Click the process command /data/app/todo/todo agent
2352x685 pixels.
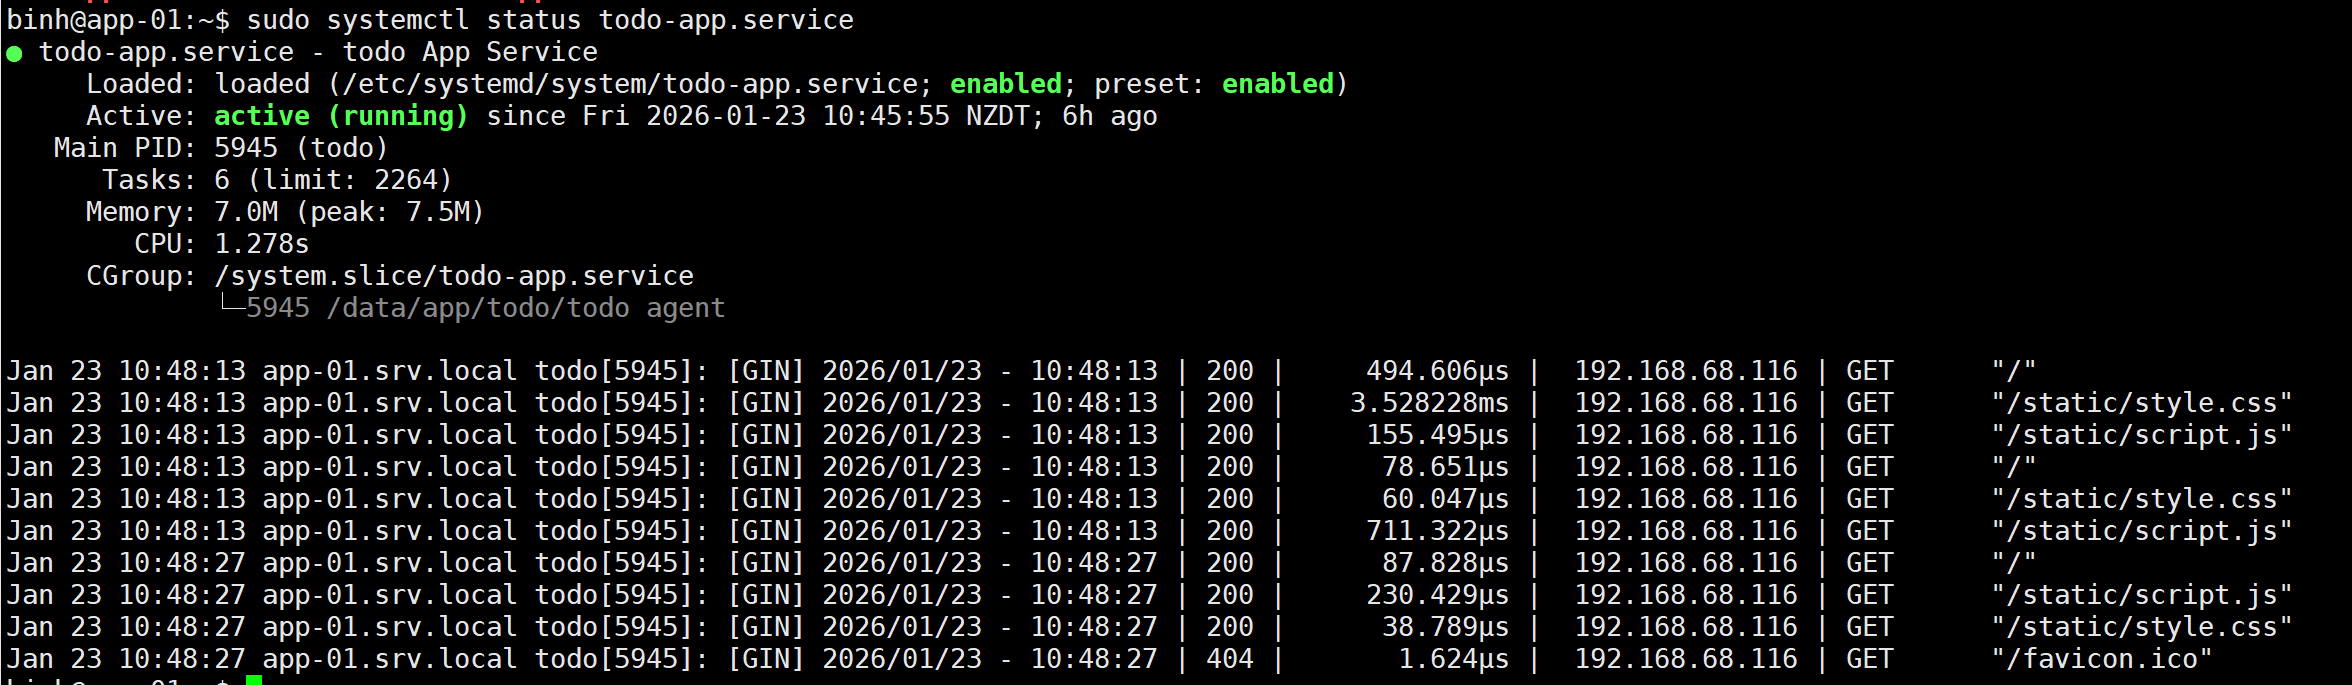pyautogui.click(x=526, y=308)
